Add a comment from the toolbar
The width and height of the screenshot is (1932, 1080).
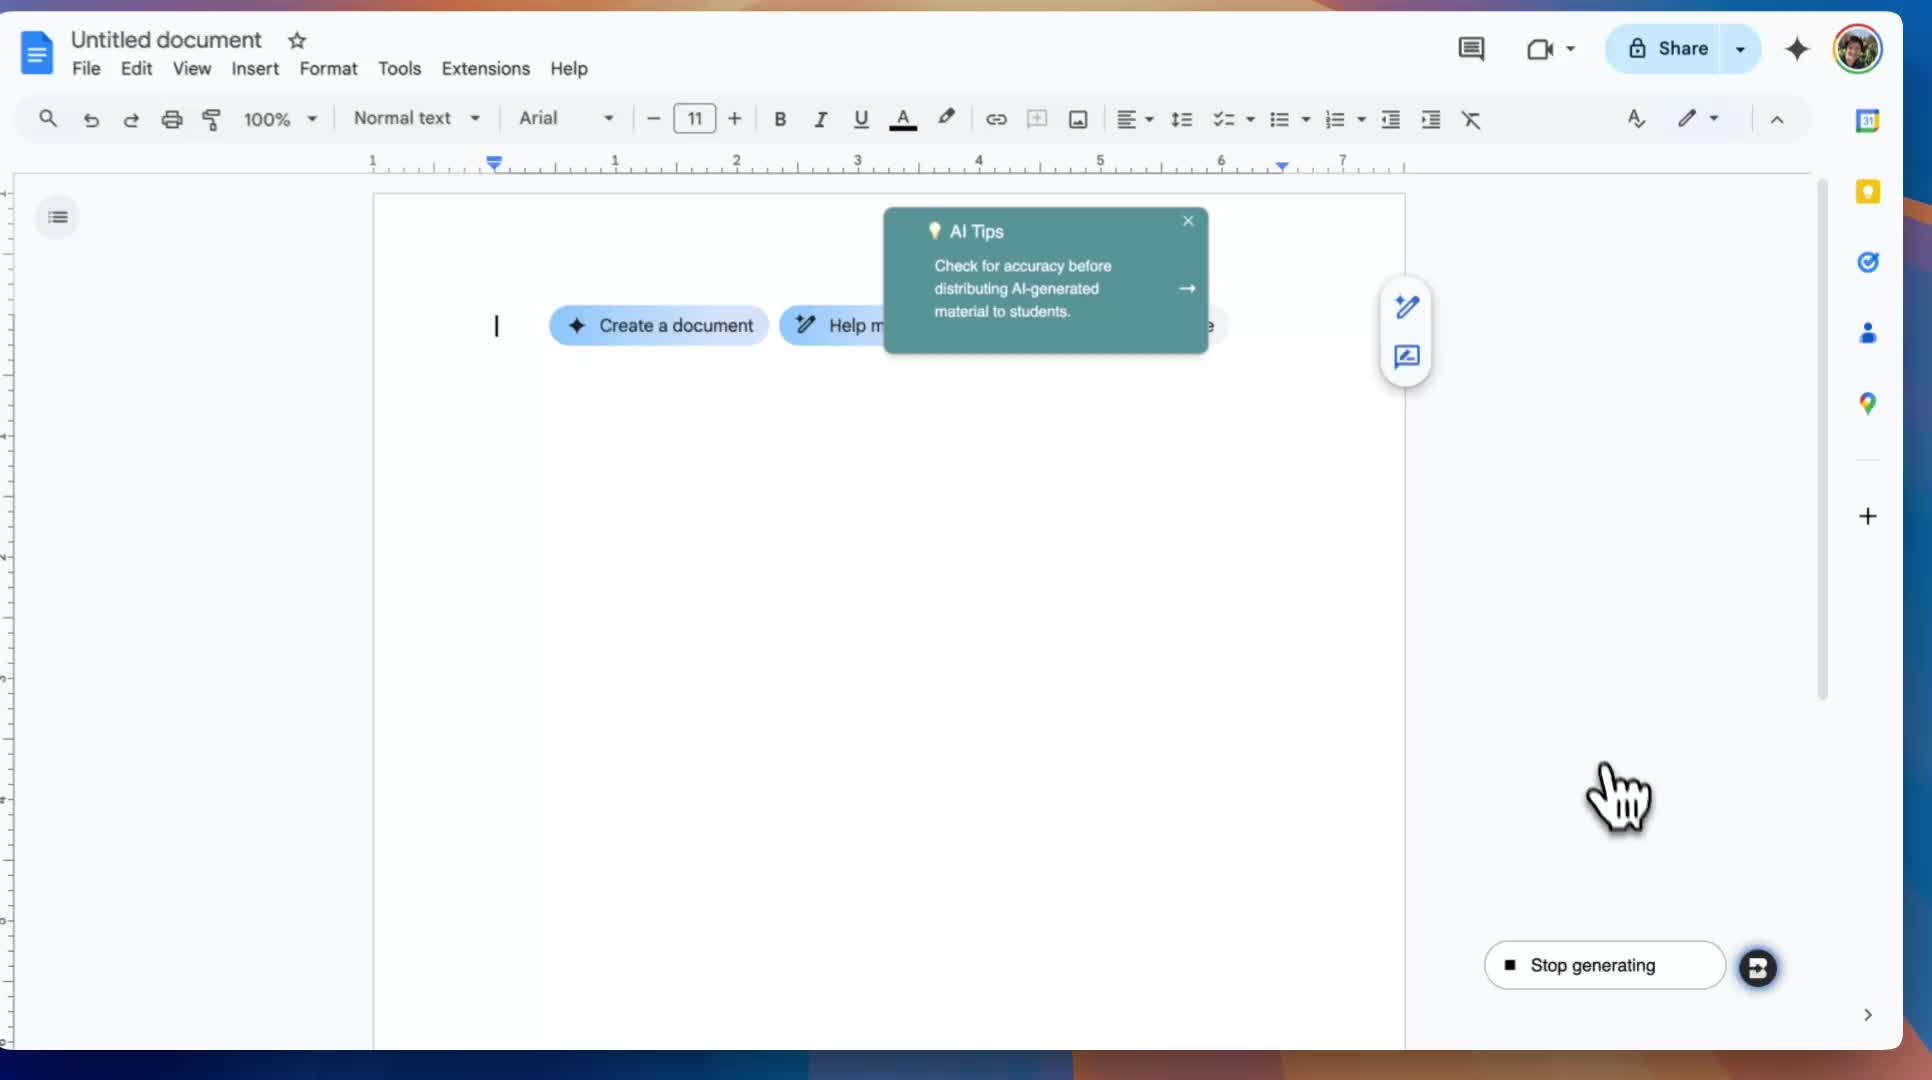coord(1037,120)
